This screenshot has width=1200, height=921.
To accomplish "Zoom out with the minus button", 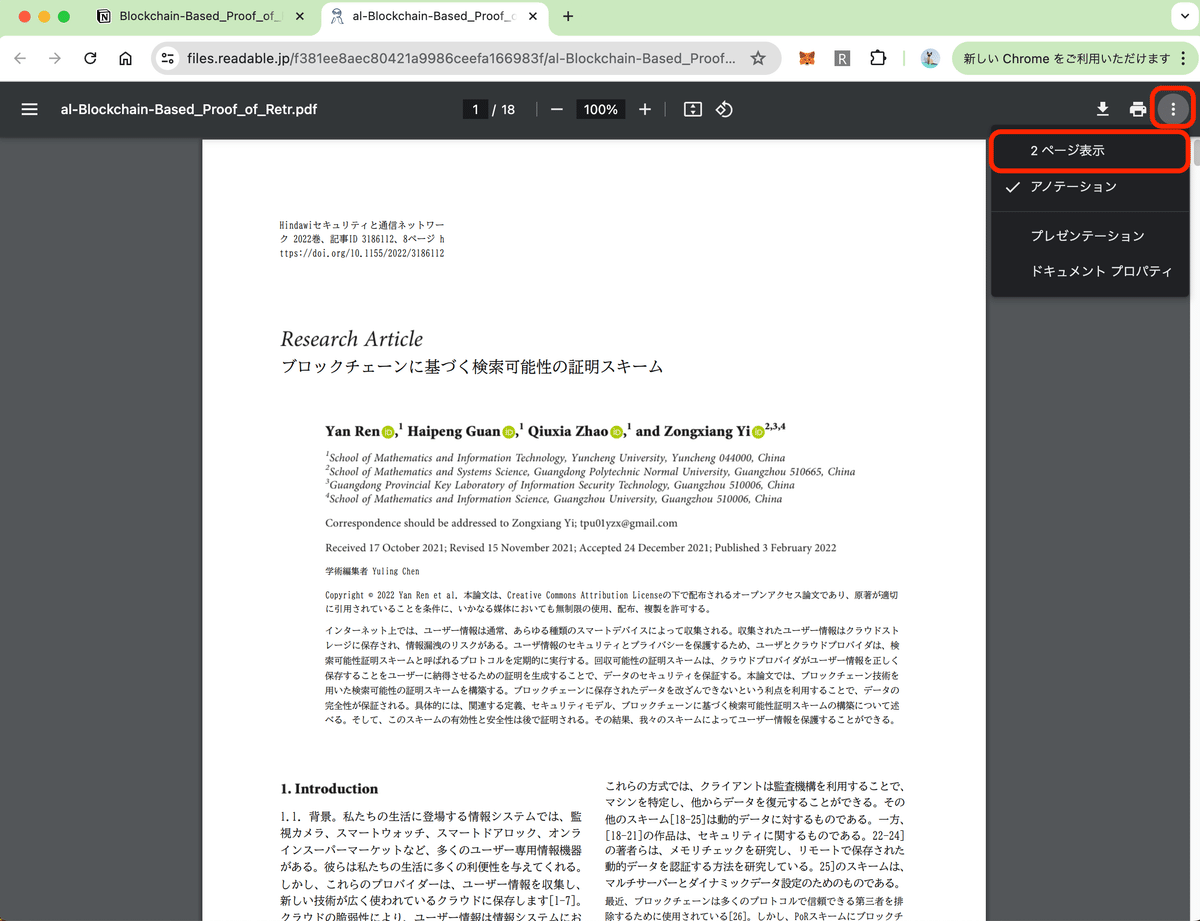I will click(x=557, y=109).
